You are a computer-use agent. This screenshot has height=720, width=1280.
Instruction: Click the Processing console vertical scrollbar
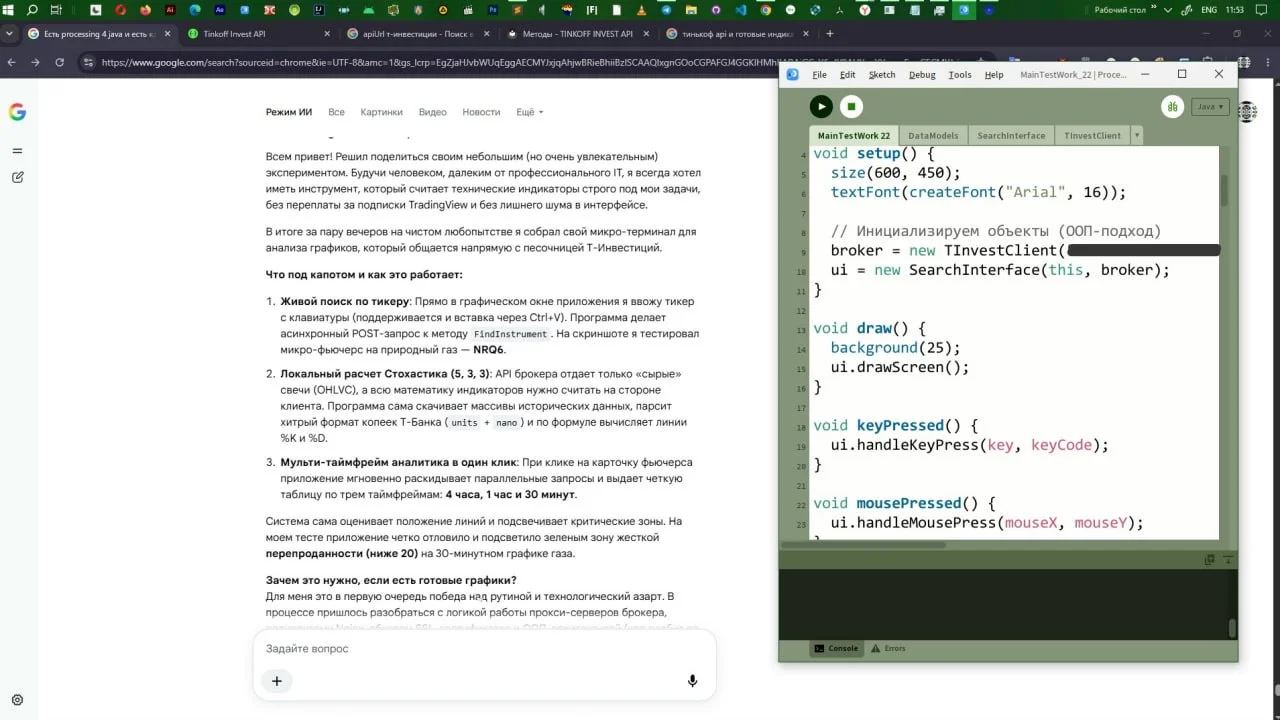pyautogui.click(x=1232, y=628)
